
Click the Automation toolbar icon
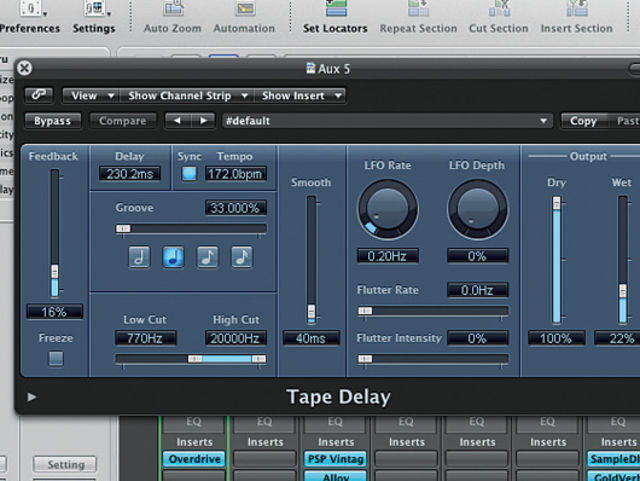(245, 8)
